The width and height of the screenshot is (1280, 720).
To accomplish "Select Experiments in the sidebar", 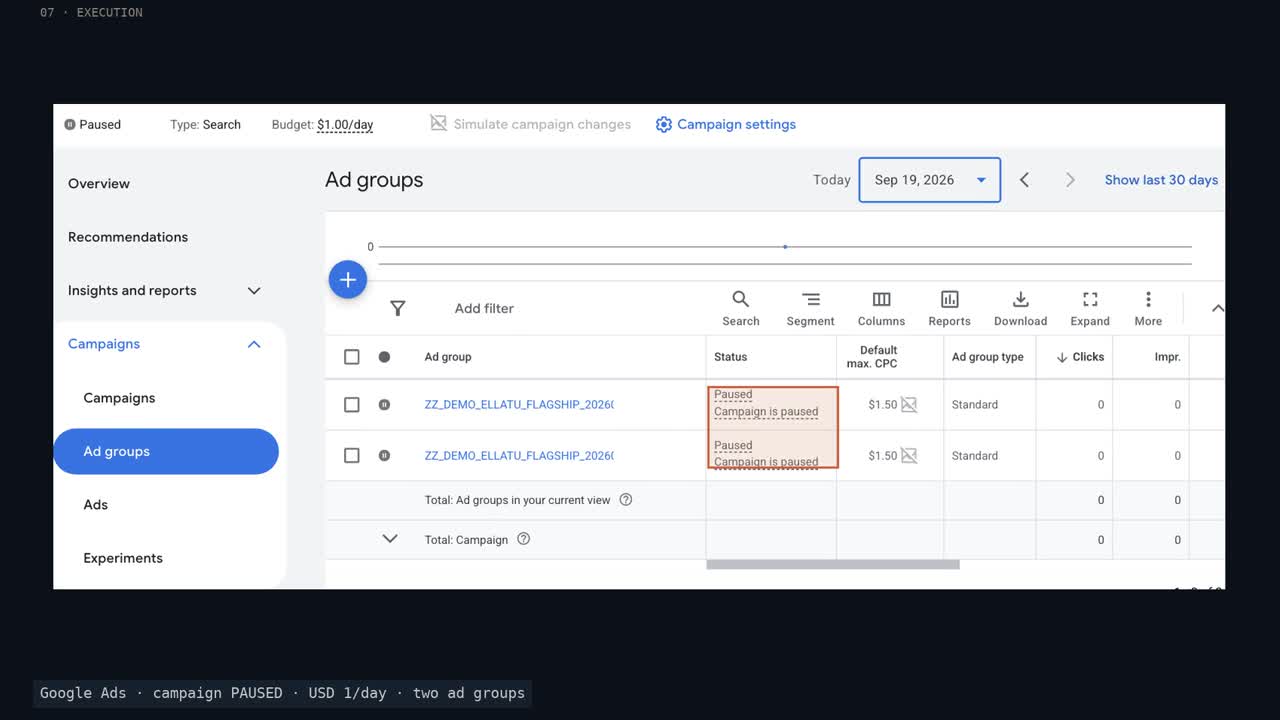I will click(x=123, y=558).
